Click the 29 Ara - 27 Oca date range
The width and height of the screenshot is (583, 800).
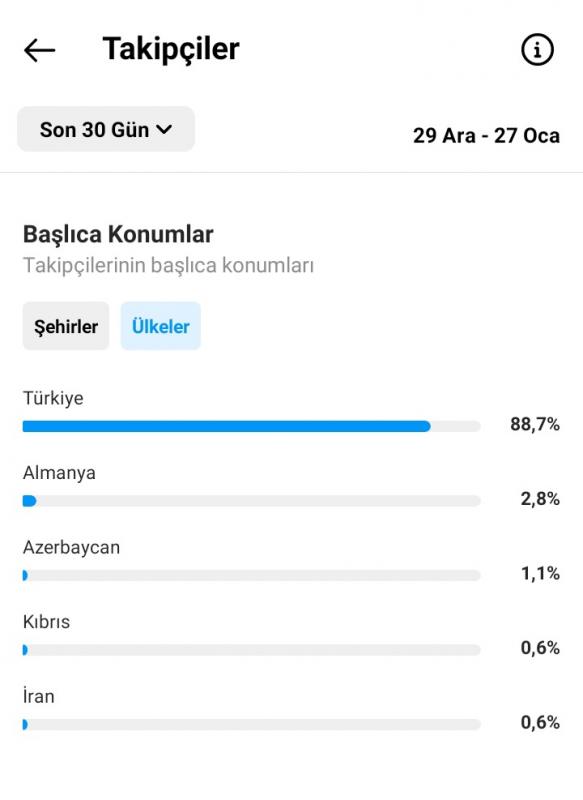(x=486, y=136)
